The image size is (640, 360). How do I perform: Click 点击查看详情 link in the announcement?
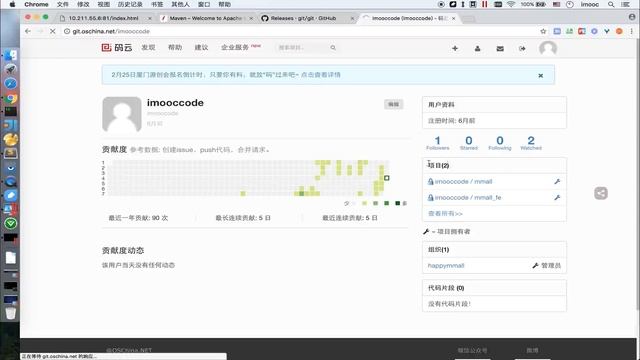point(321,75)
